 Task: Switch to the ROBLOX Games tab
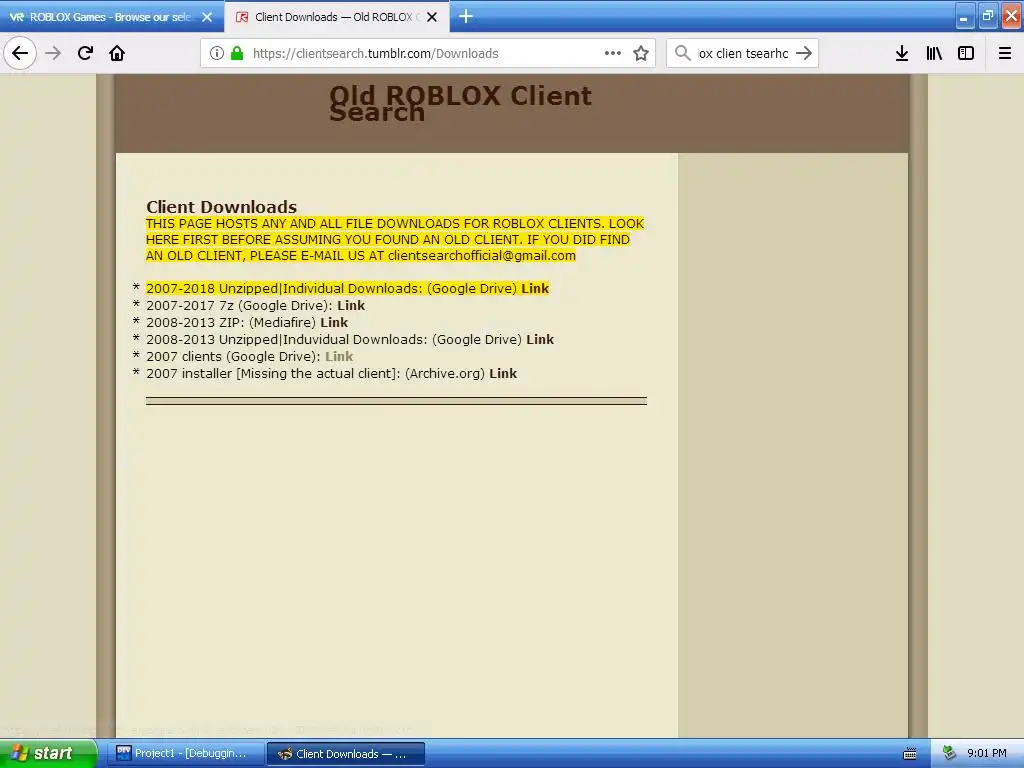point(111,17)
